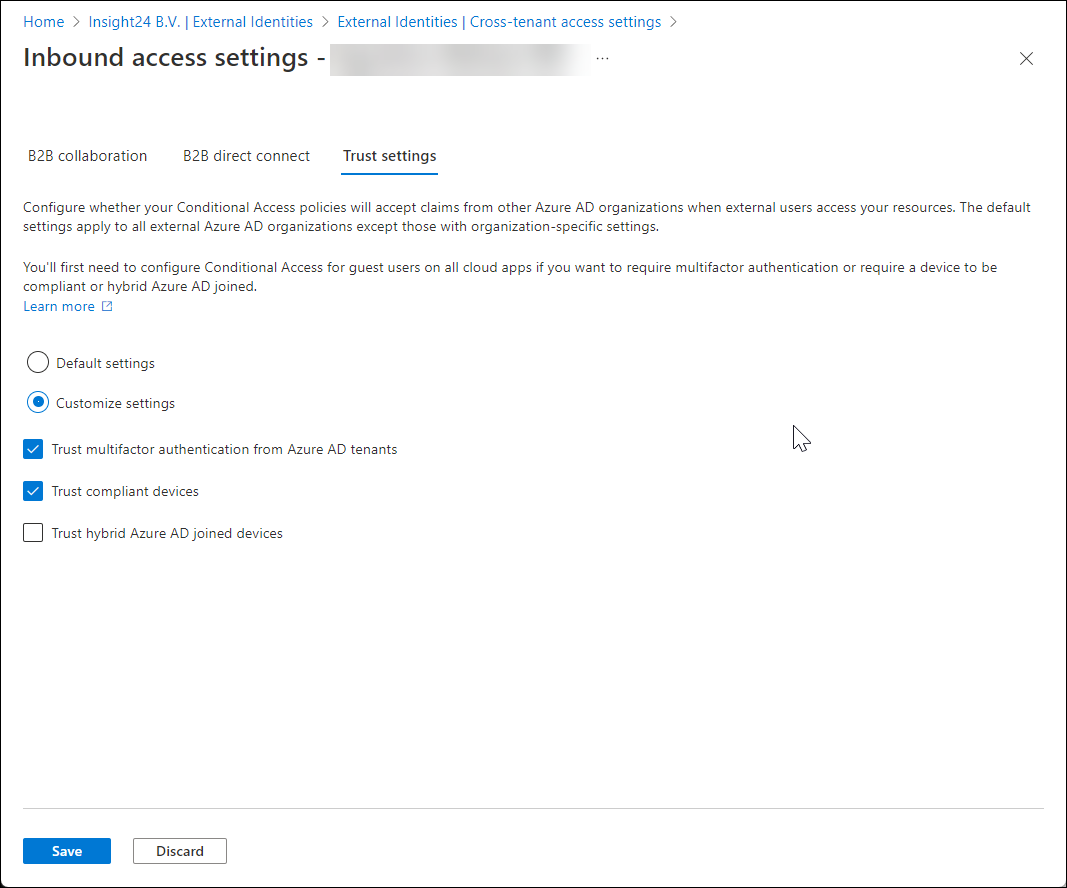The image size is (1067, 888).
Task: Select the Trust settings tab
Action: (x=389, y=156)
